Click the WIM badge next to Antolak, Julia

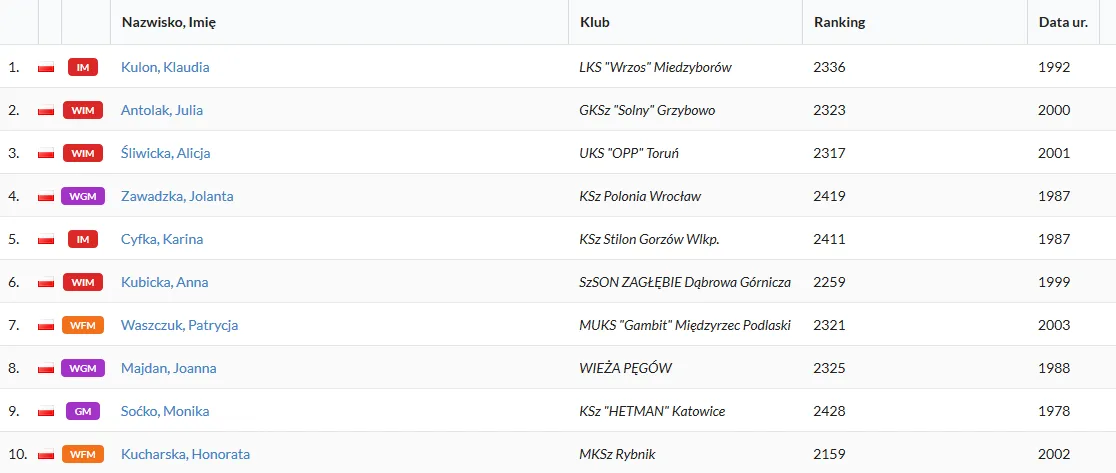click(83, 111)
